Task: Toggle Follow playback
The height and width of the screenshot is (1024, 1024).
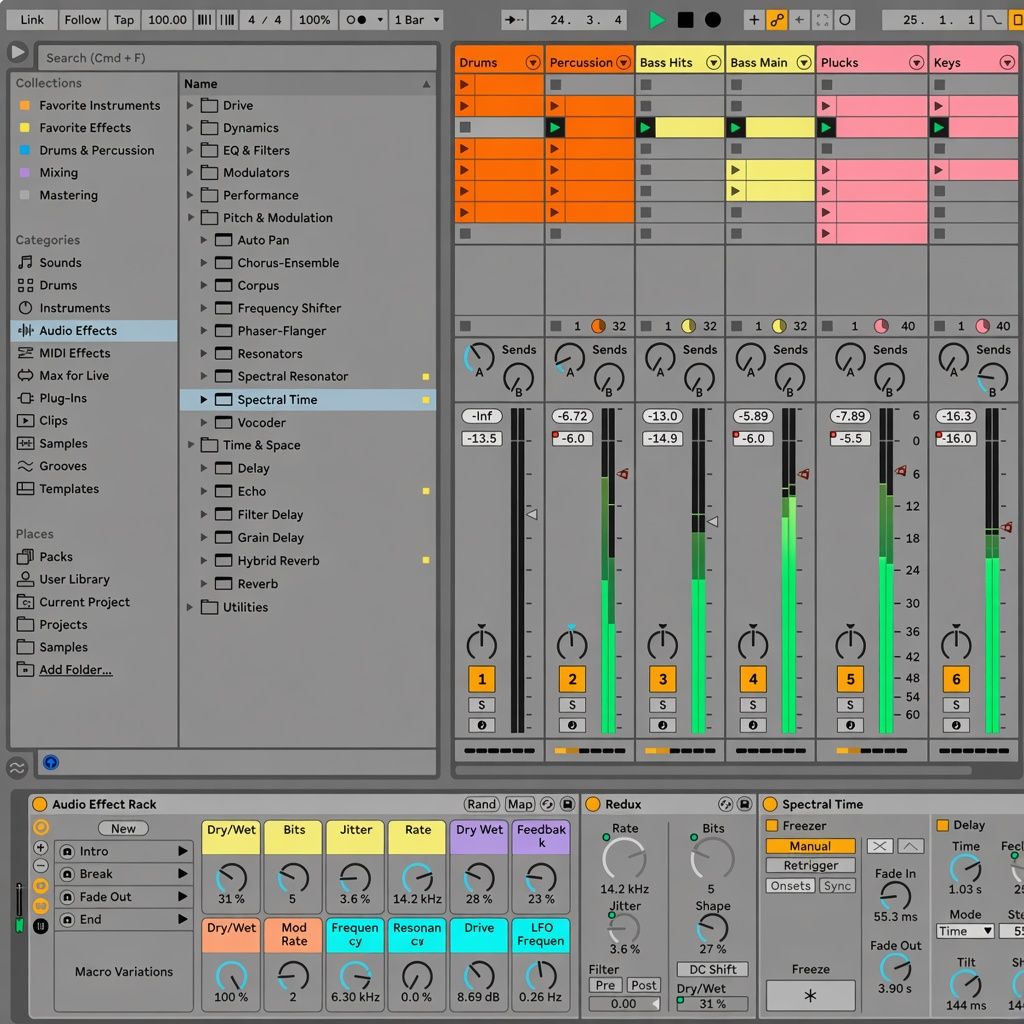Action: click(x=82, y=20)
